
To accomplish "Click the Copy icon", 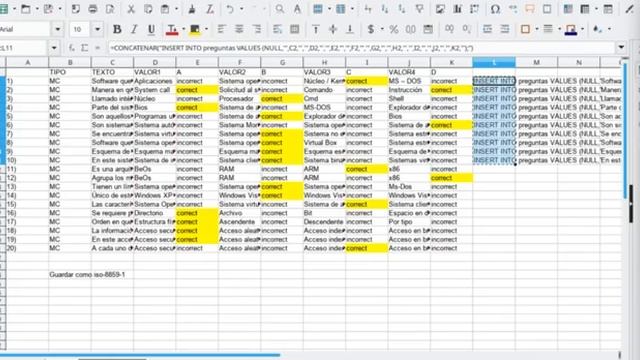I will [x=148, y=9].
